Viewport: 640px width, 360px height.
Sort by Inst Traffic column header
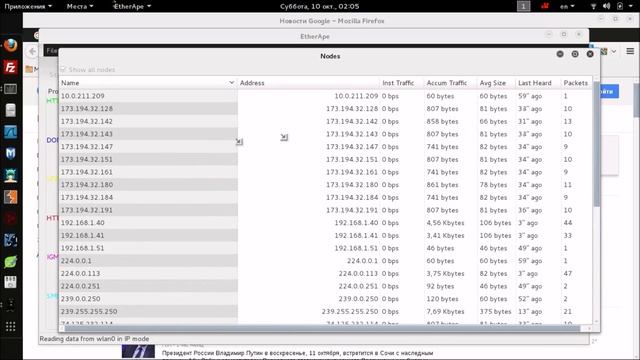tap(402, 83)
